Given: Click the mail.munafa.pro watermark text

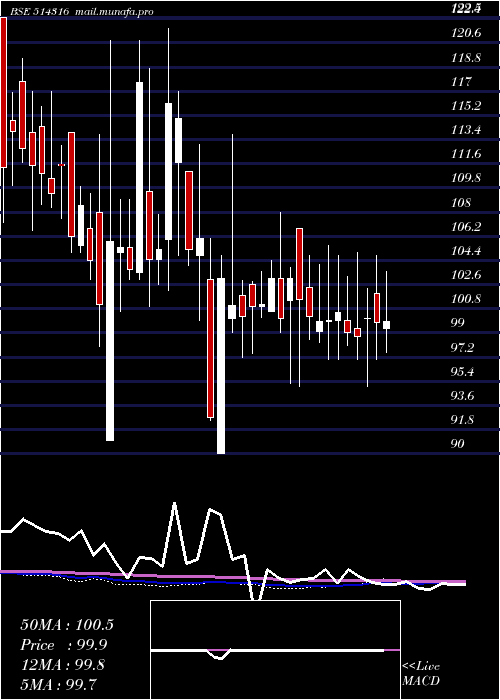Looking at the screenshot, I should (x=113, y=12).
